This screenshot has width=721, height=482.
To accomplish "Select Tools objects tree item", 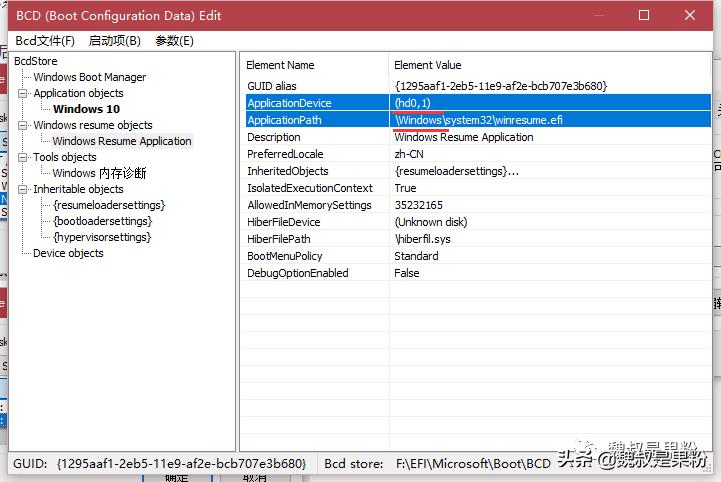I will click(x=65, y=157).
